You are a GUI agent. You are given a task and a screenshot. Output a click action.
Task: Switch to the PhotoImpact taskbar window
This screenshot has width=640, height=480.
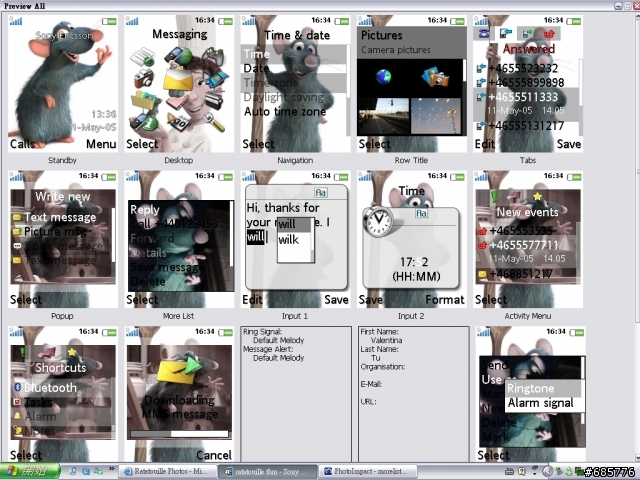[x=368, y=471]
